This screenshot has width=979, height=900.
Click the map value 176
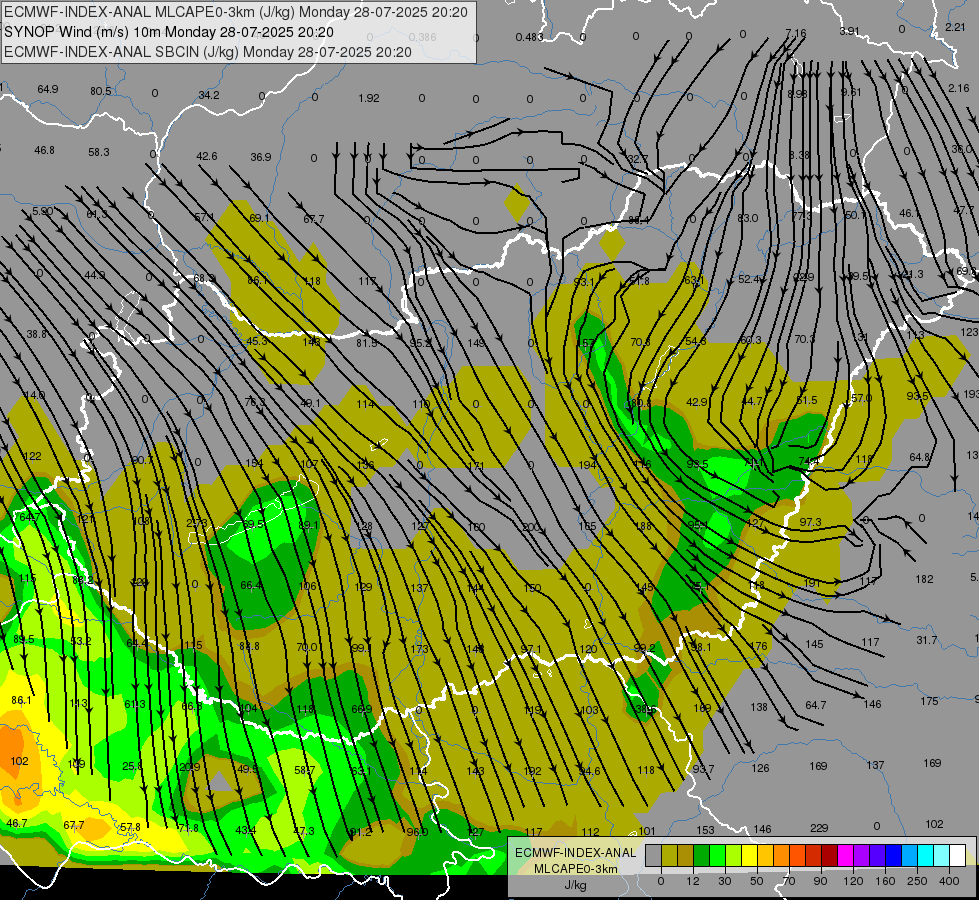758,646
